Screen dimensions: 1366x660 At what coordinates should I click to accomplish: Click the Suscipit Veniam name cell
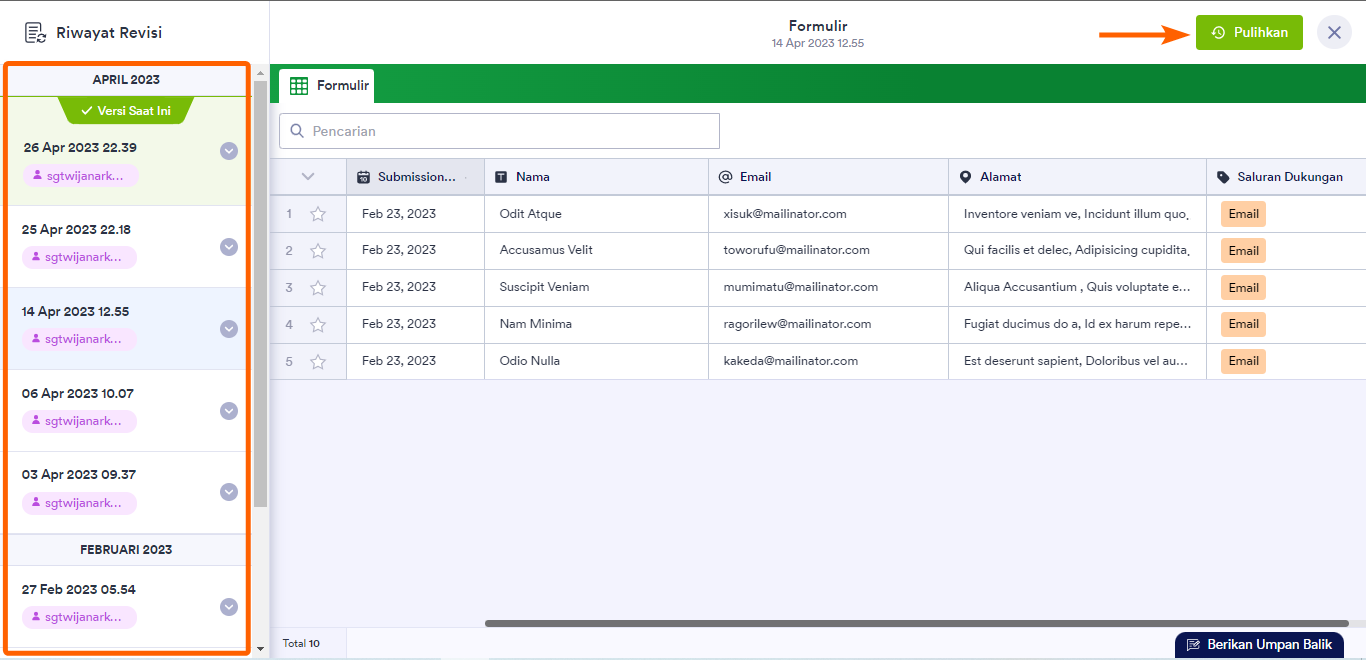pyautogui.click(x=596, y=288)
